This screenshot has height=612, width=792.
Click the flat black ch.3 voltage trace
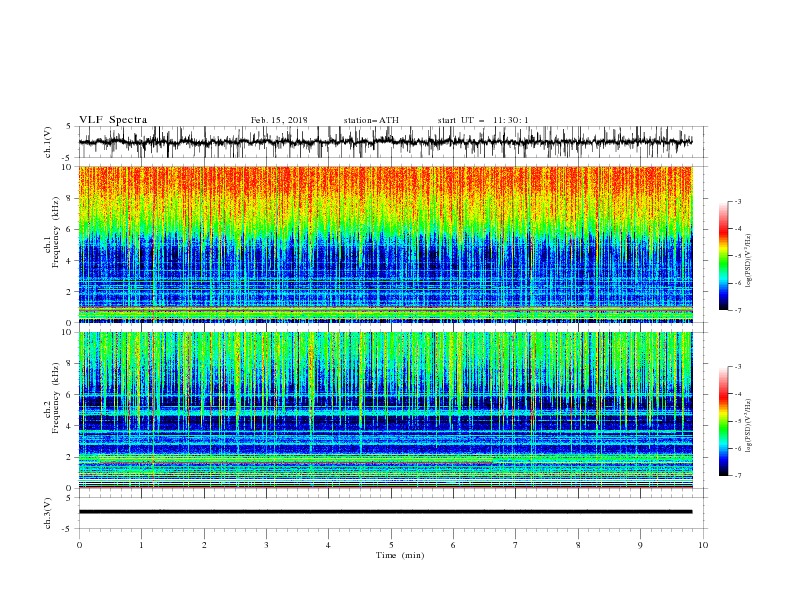[x=385, y=512]
